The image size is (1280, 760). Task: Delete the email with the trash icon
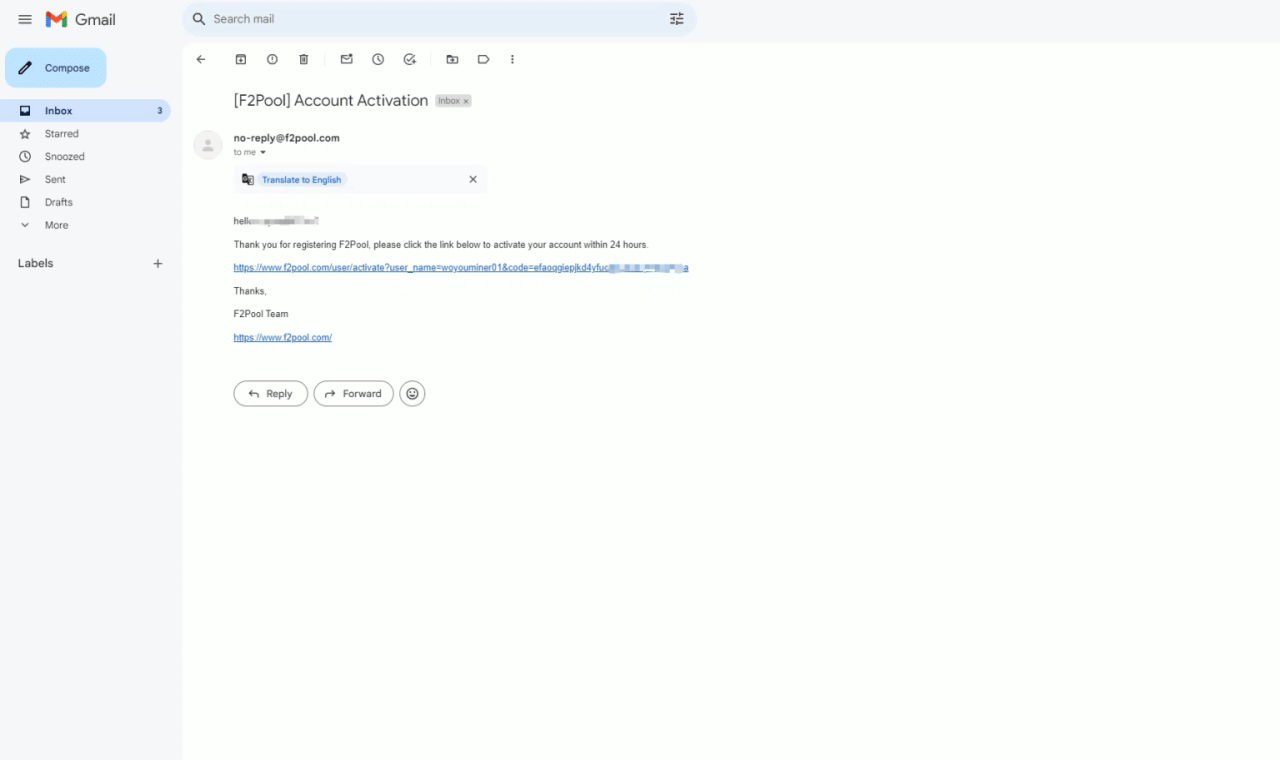[x=304, y=60]
